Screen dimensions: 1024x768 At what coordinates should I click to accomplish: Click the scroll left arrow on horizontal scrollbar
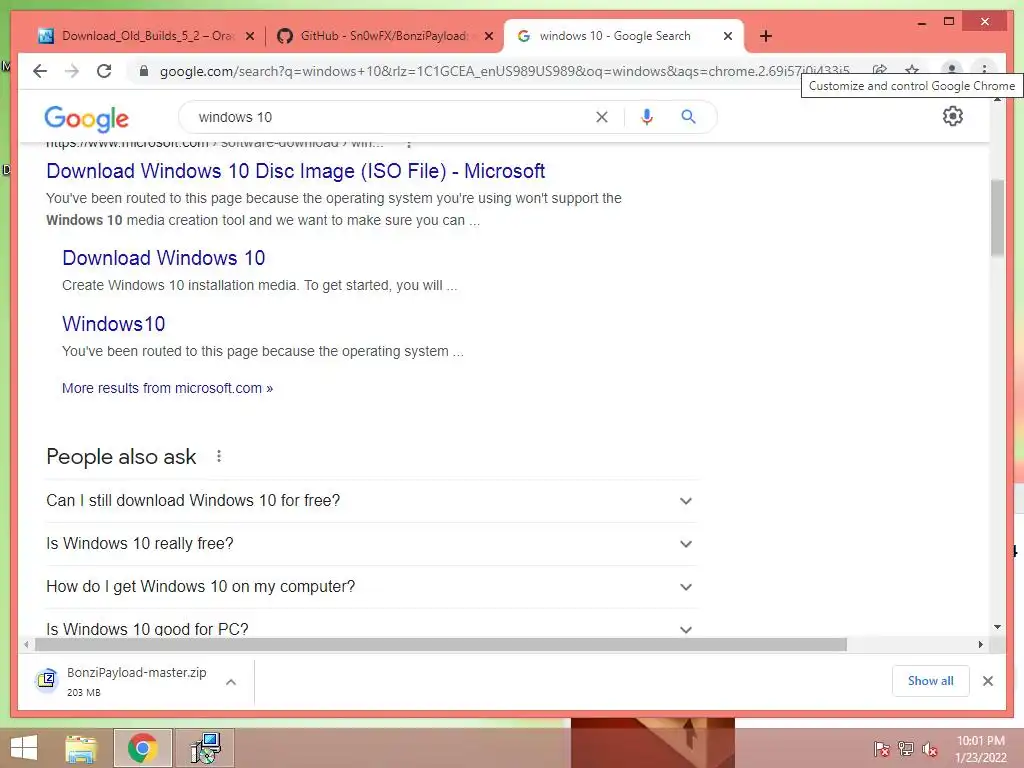26,645
